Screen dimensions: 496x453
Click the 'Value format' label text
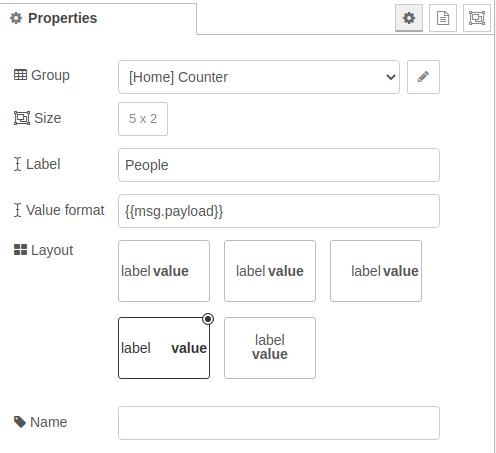pos(65,210)
